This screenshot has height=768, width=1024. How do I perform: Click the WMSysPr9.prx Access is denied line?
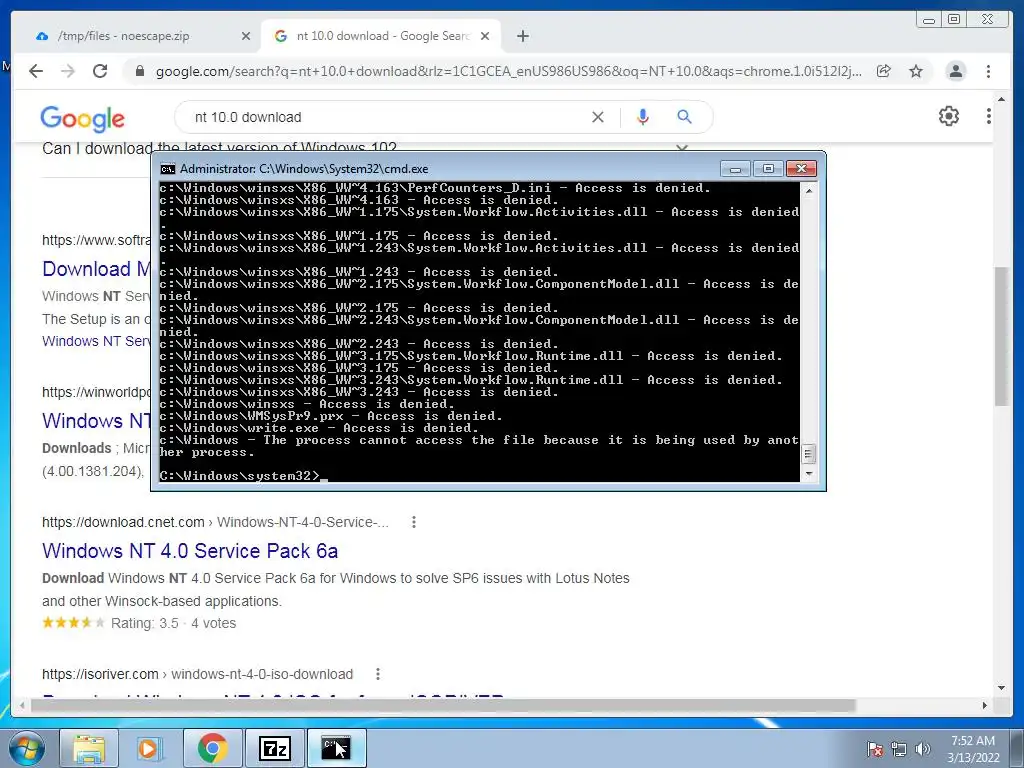pyautogui.click(x=330, y=416)
